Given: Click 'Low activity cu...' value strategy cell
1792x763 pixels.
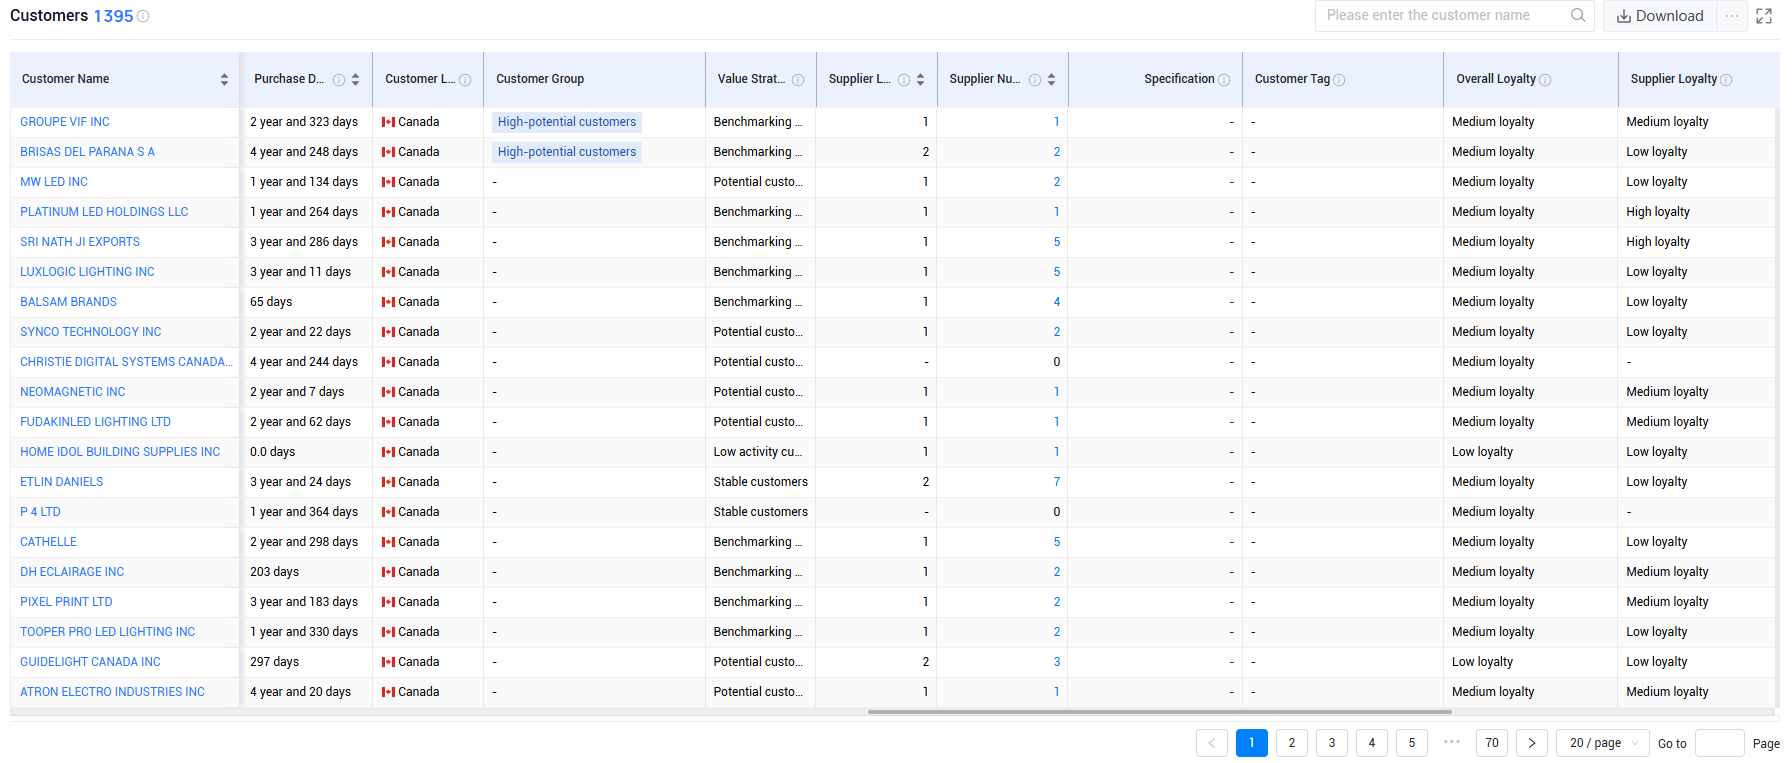Looking at the screenshot, I should pyautogui.click(x=758, y=452).
